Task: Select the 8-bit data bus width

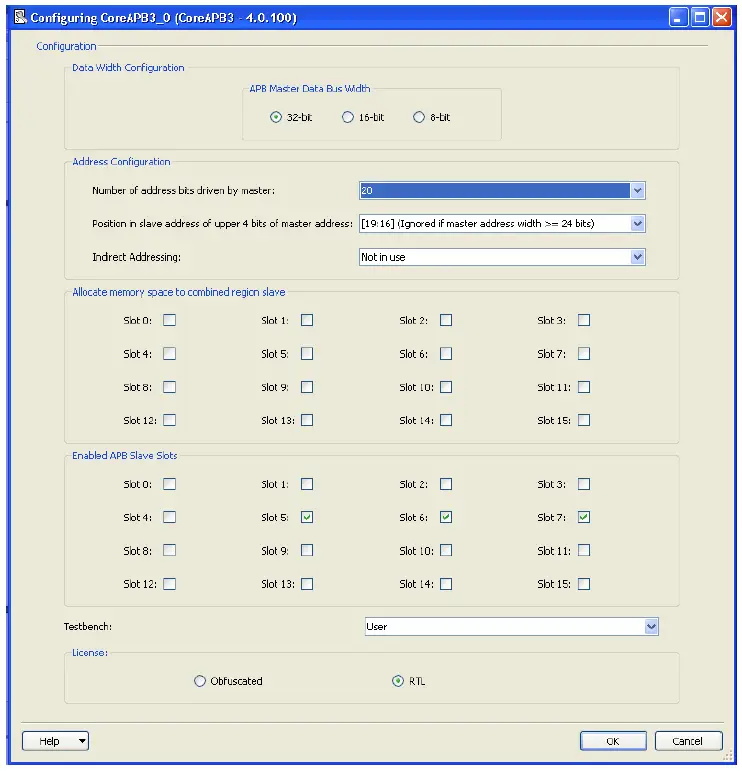Action: click(419, 117)
